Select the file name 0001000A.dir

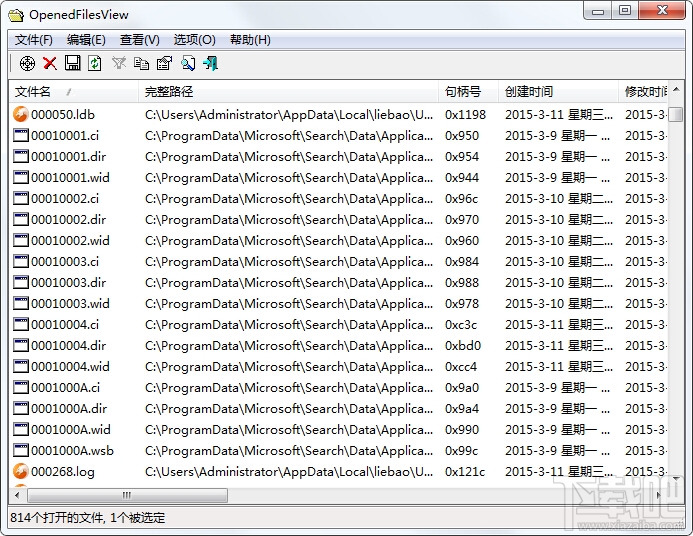tap(69, 408)
